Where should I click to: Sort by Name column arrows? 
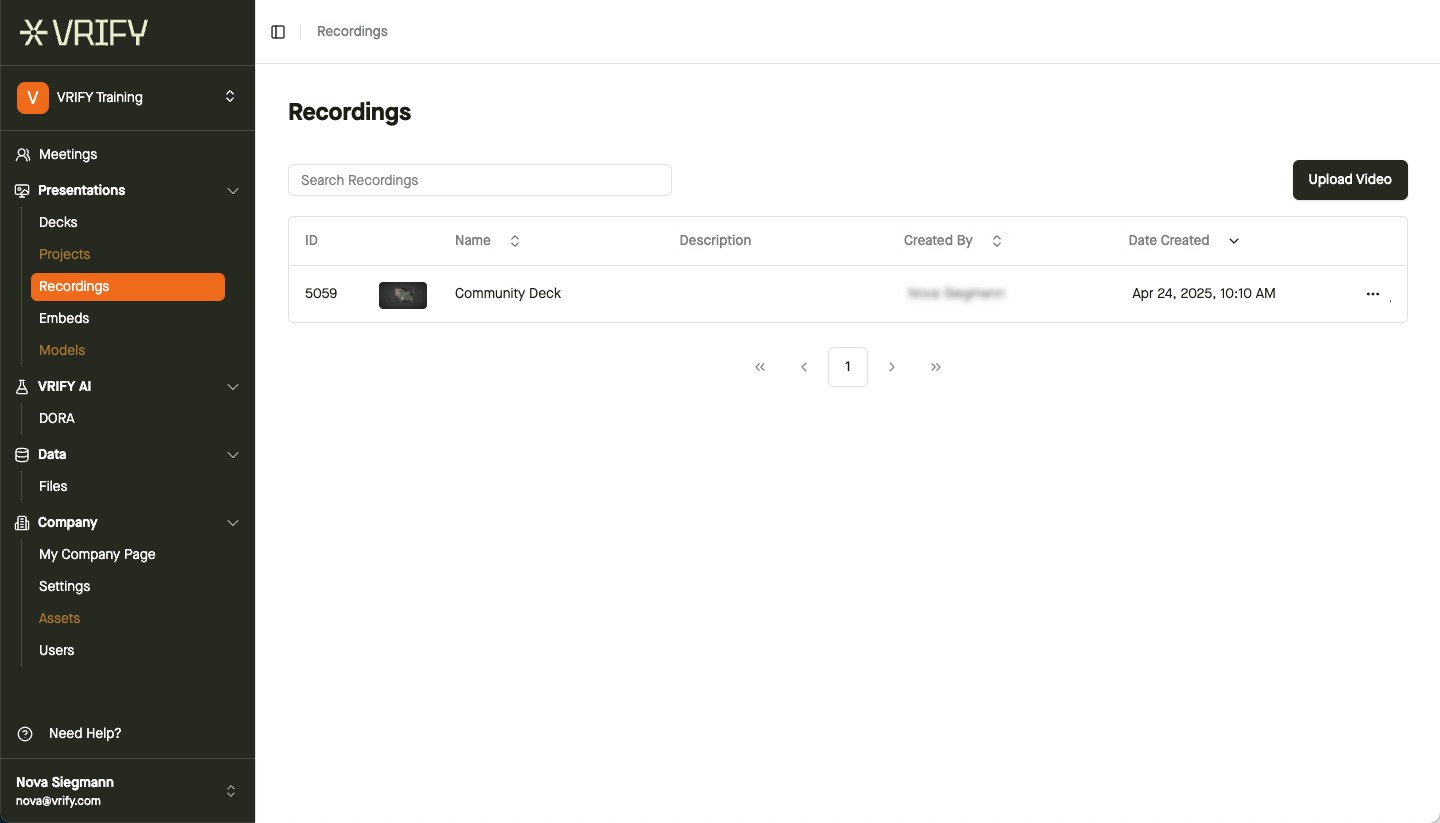(515, 241)
